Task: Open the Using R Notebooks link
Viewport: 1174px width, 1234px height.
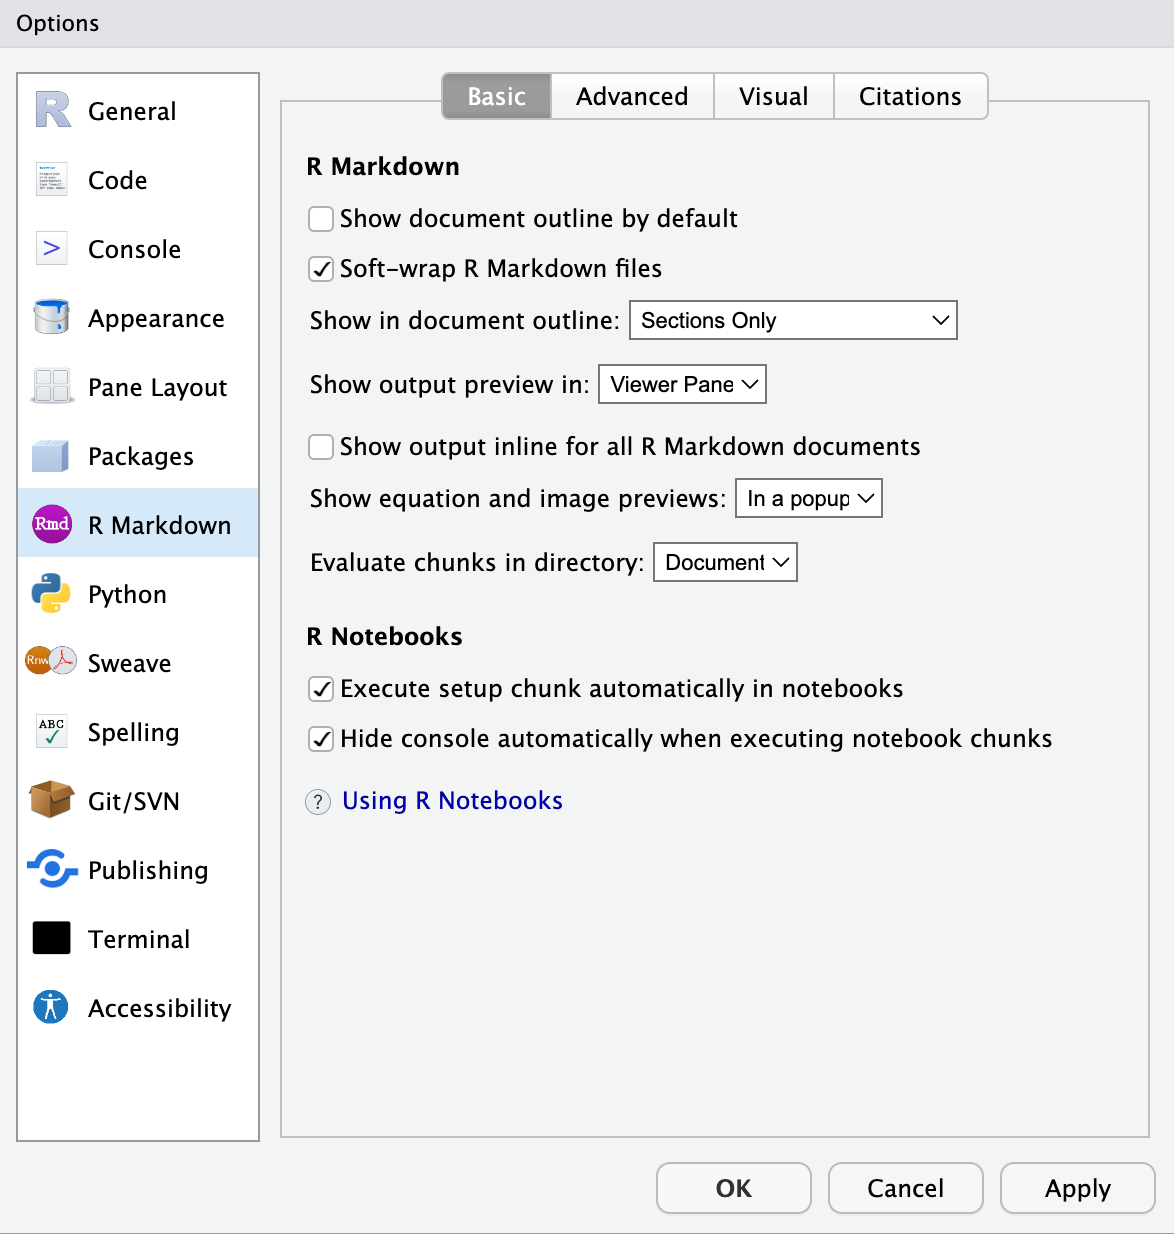Action: [452, 801]
